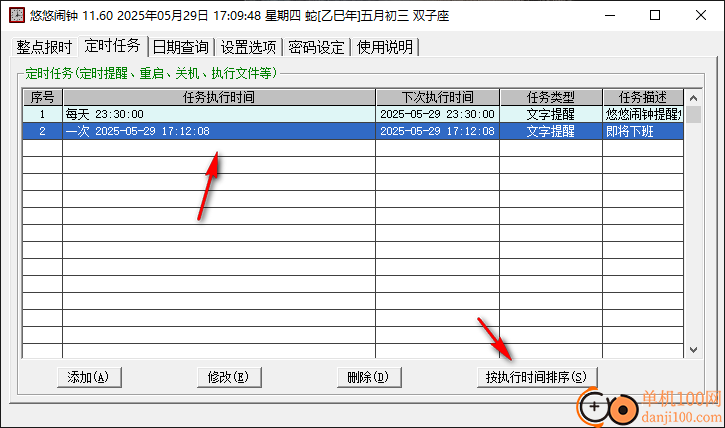Click 文字提醒 type cell in row 2
The image size is (725, 428).
551,131
